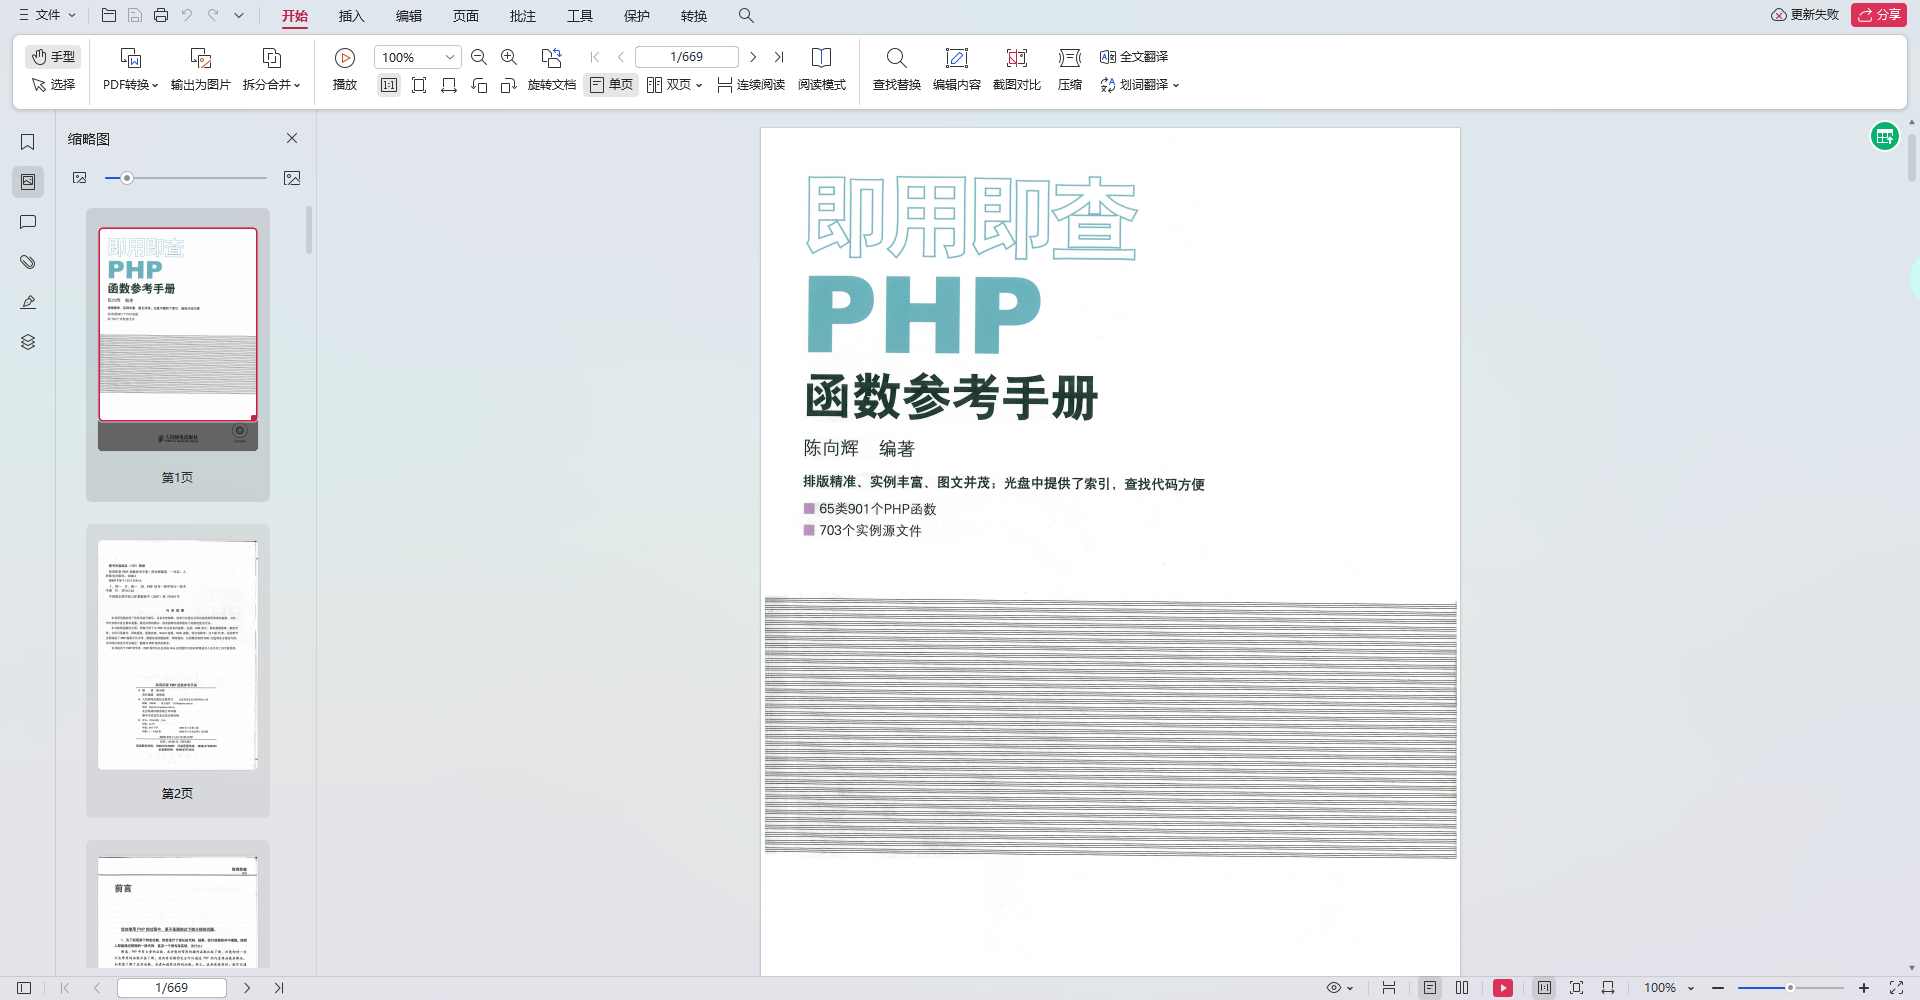
Task: Click the search magnifier after the 转换 tab
Action: point(746,16)
